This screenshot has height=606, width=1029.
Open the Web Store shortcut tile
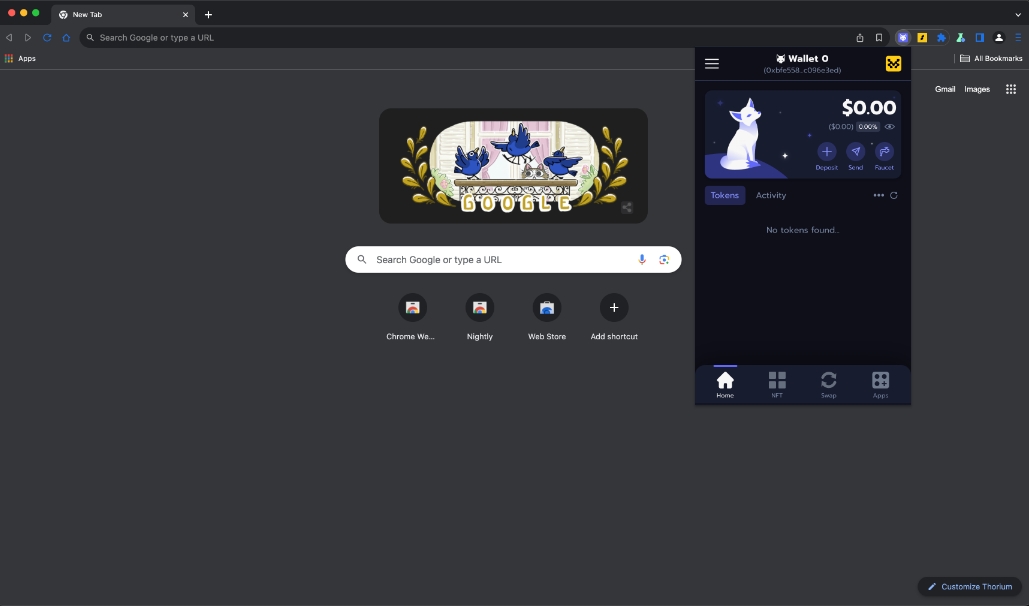point(547,317)
